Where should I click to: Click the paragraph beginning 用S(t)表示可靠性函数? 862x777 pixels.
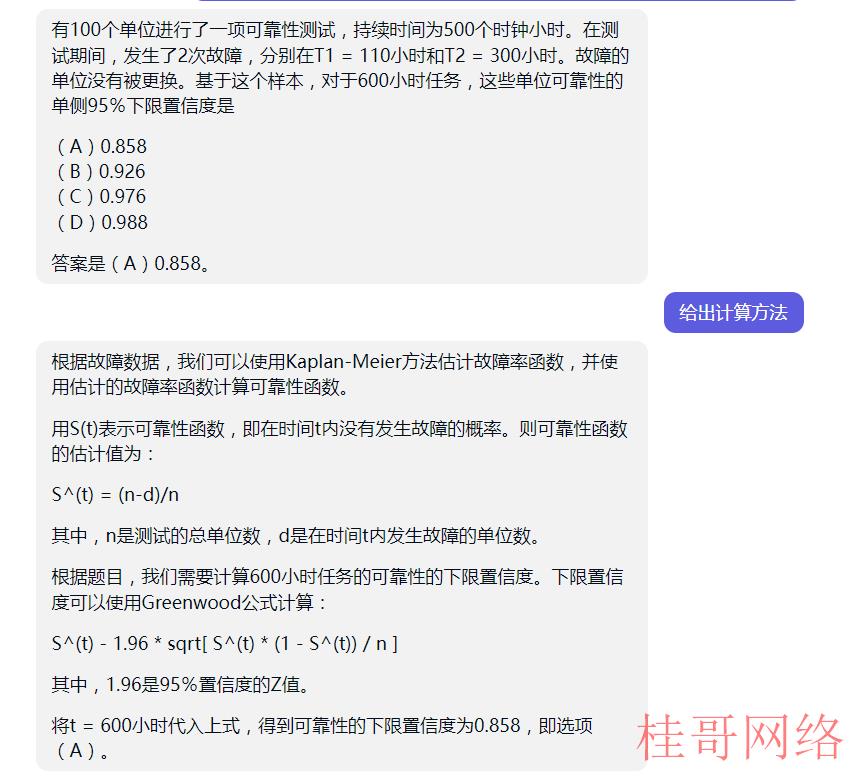(x=339, y=441)
